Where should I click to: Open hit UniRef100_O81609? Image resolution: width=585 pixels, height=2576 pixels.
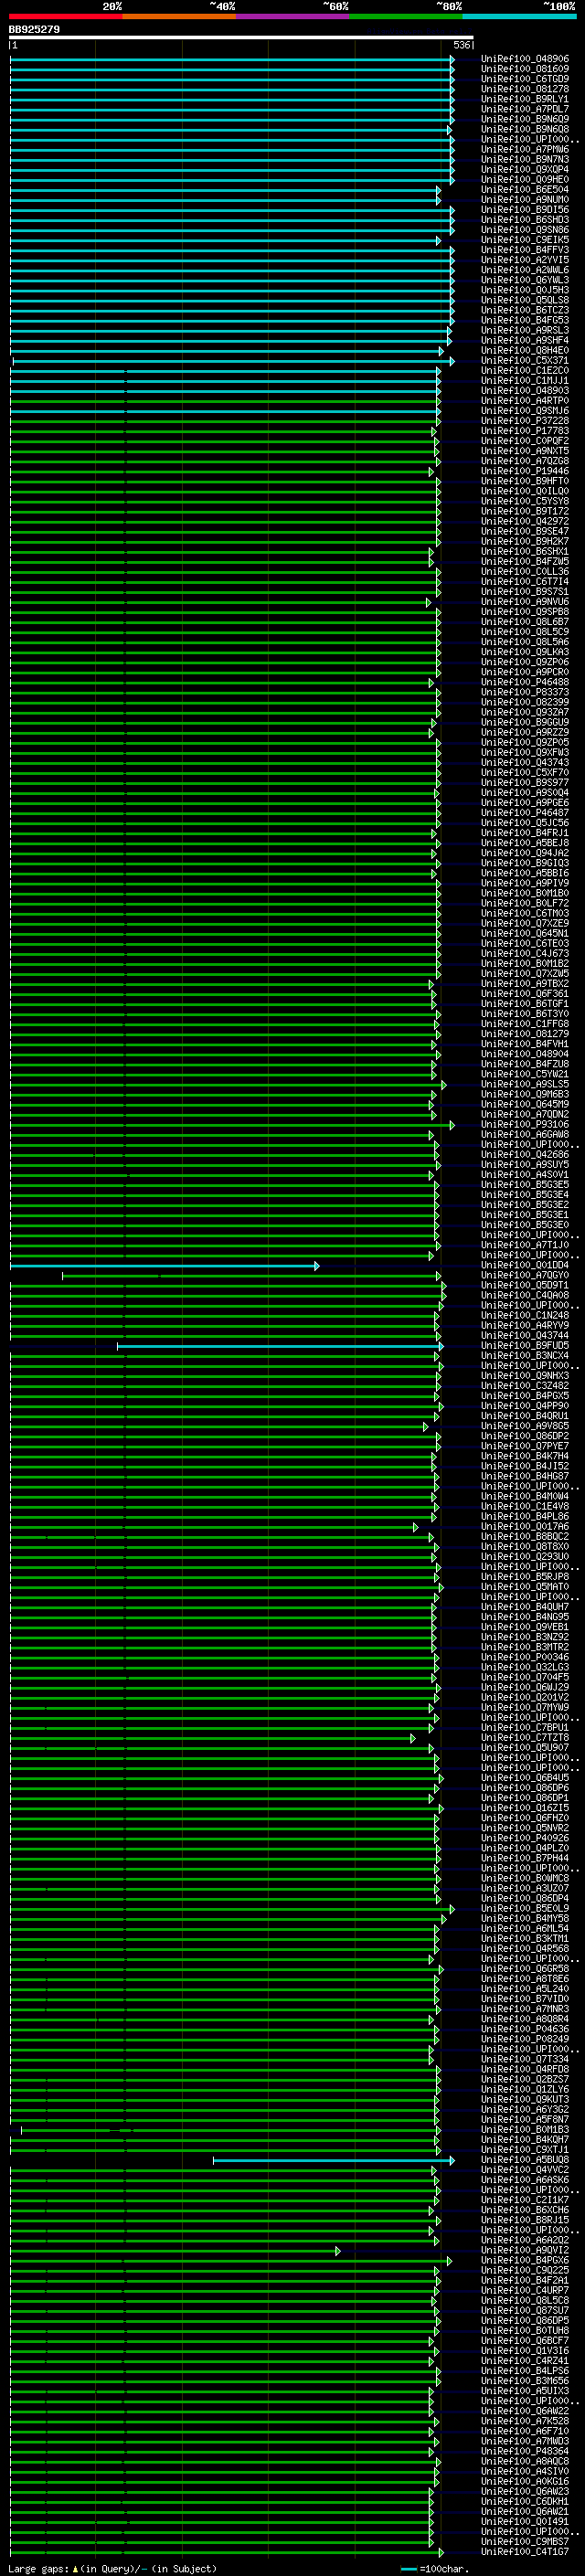point(525,69)
